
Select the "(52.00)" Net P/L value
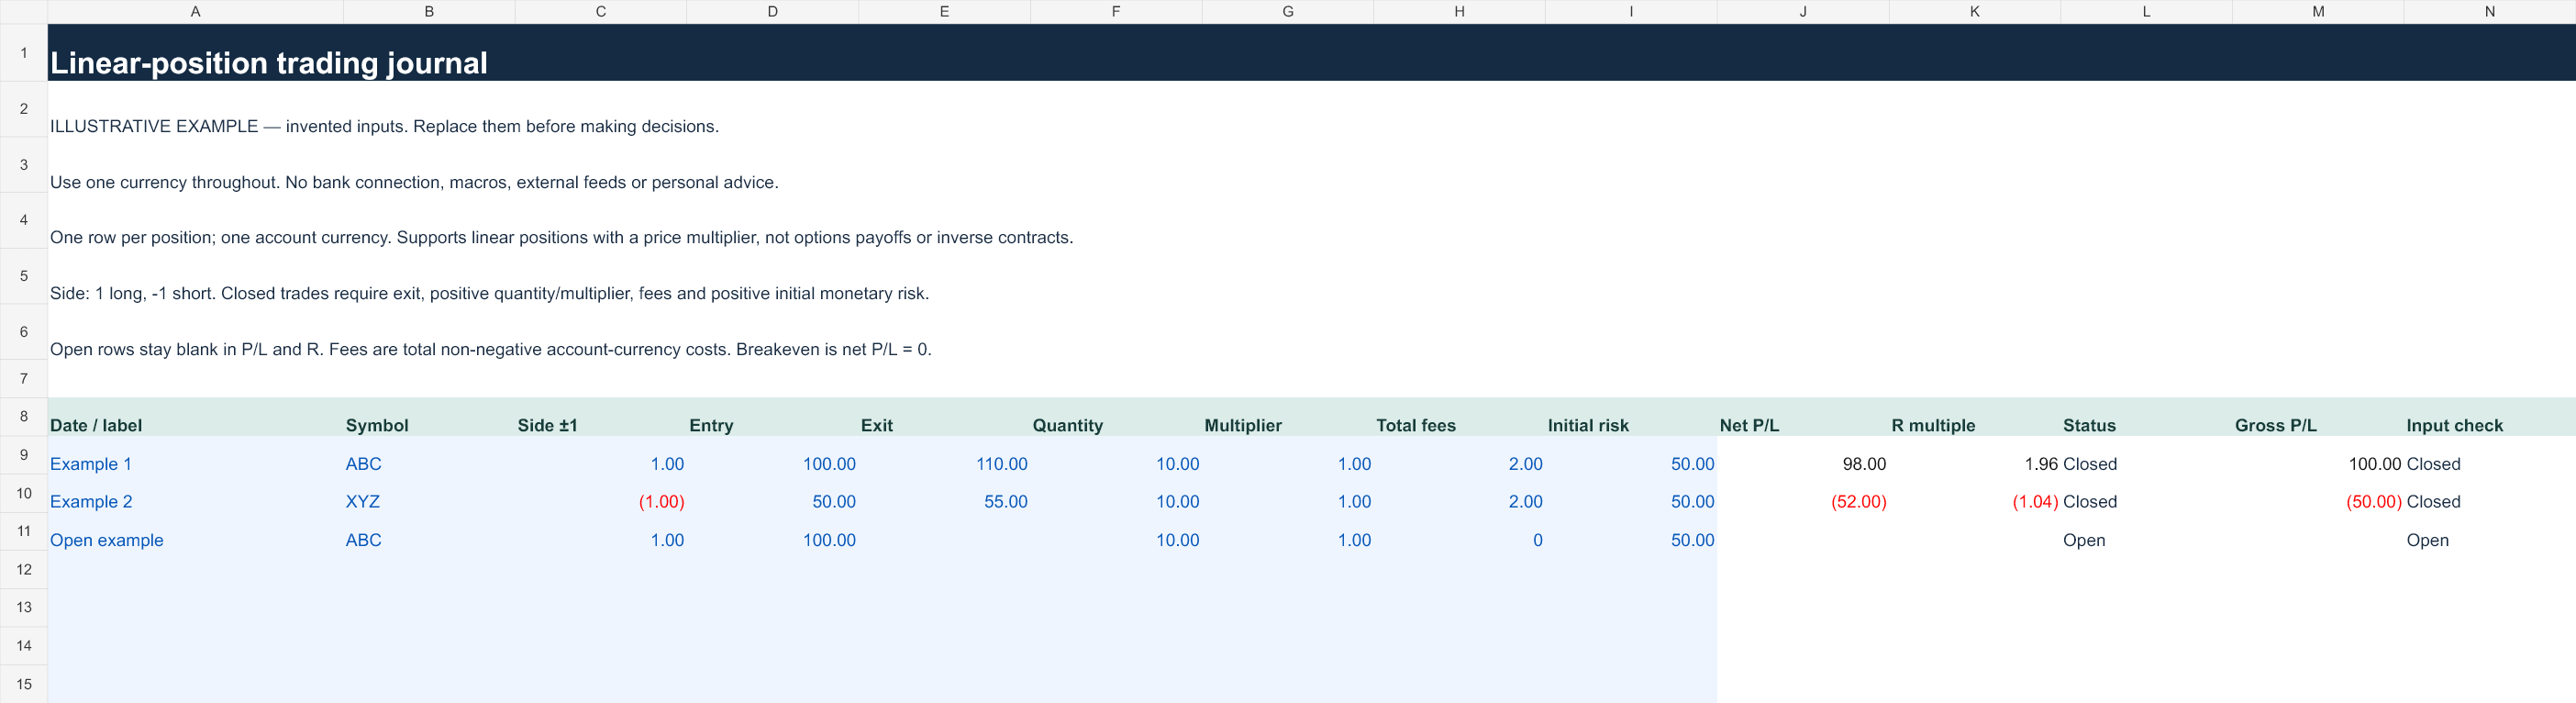[x=1859, y=502]
